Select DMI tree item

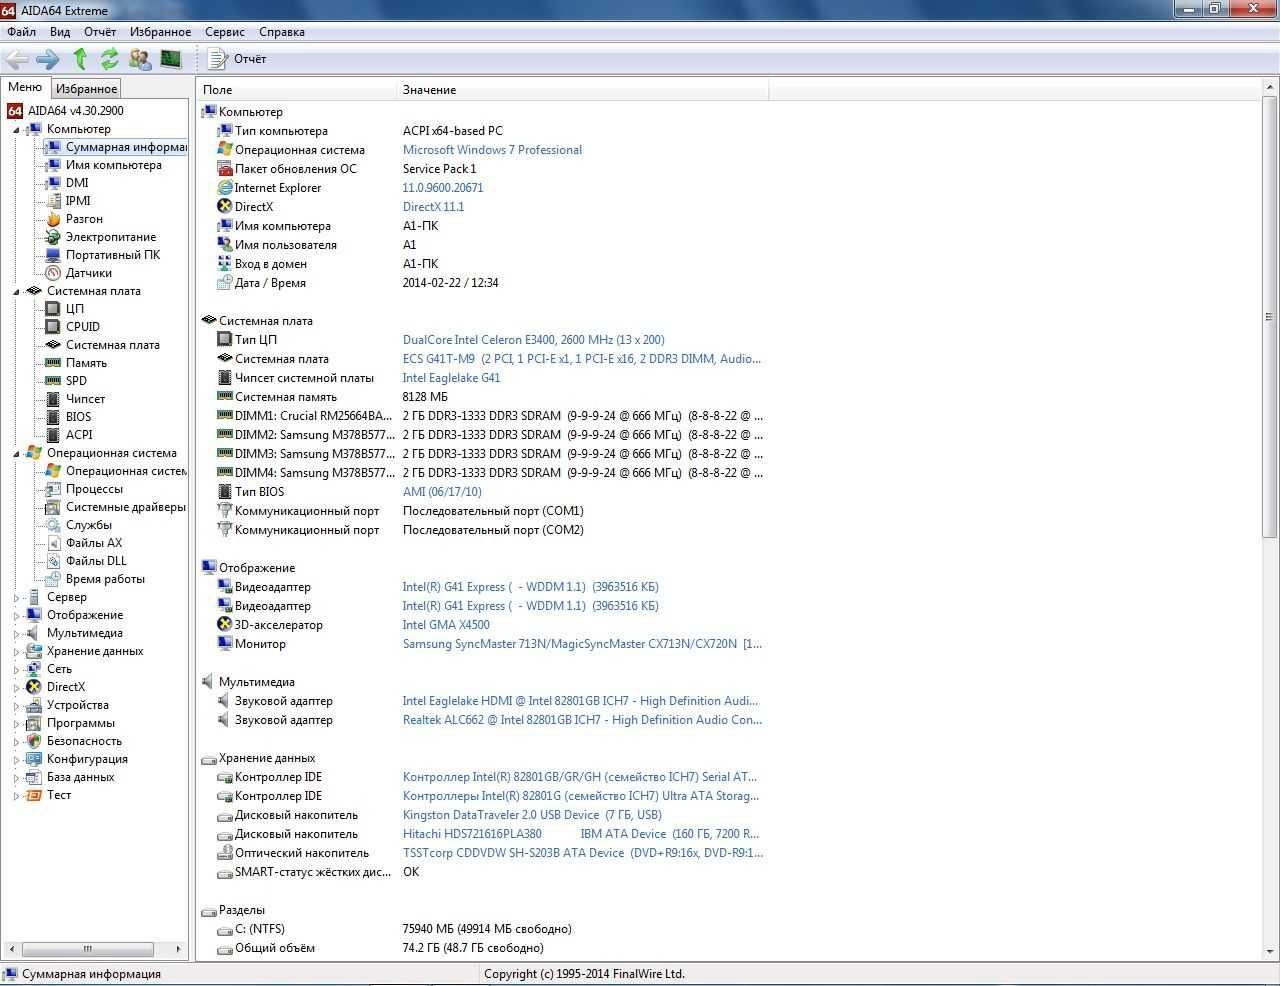(77, 183)
